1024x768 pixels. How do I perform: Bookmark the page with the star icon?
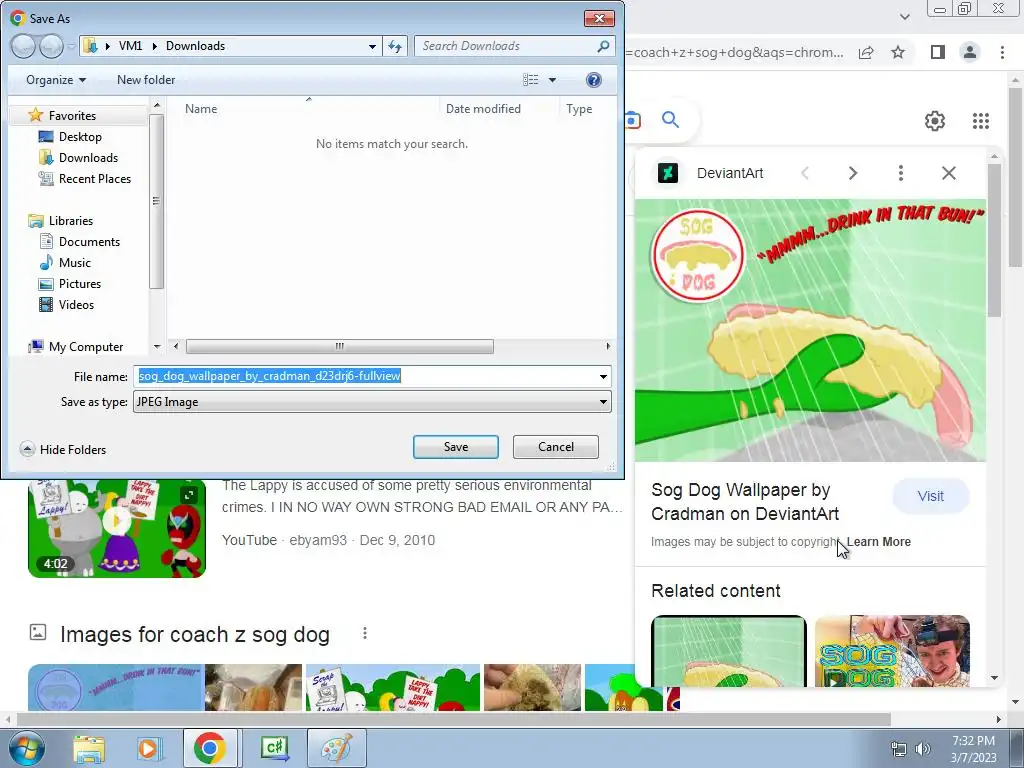pos(898,52)
